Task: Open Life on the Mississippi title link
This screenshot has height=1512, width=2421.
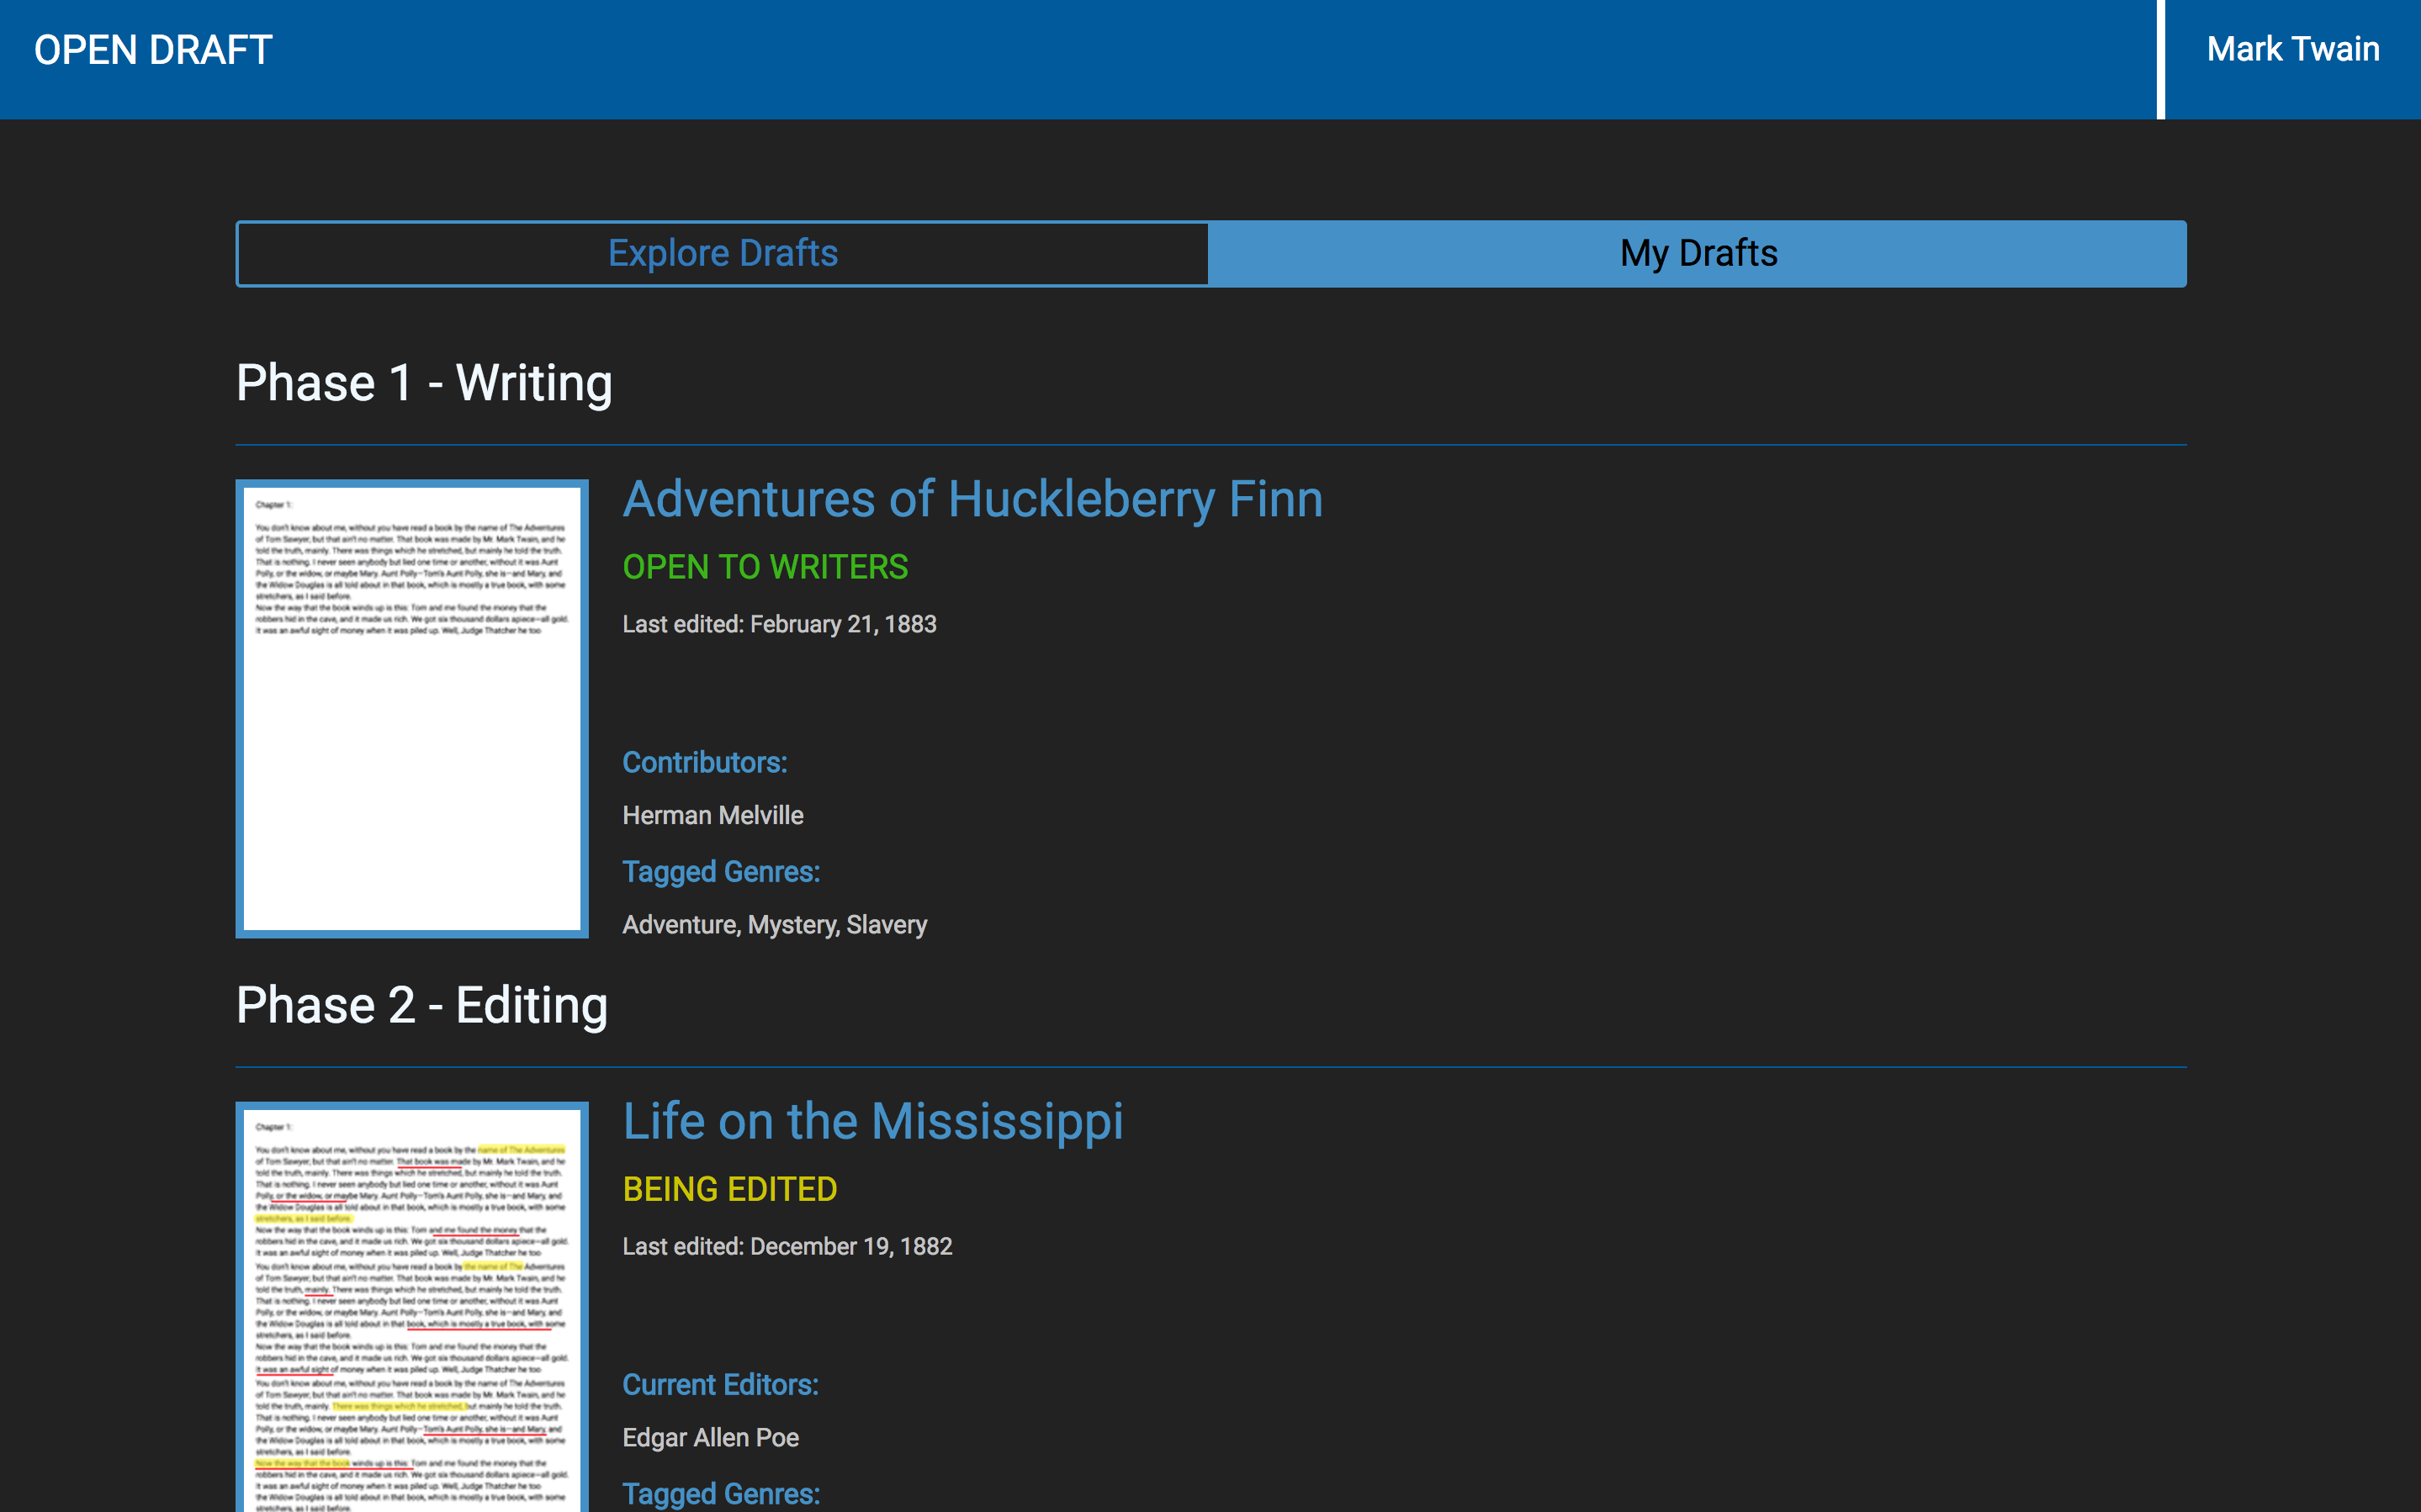Action: [872, 1121]
